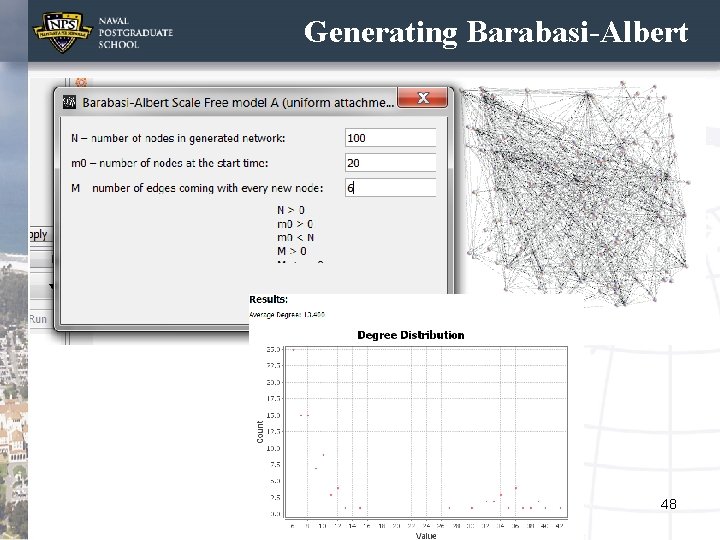
Task: Click the Gephi icon in dialog title
Action: coord(69,102)
